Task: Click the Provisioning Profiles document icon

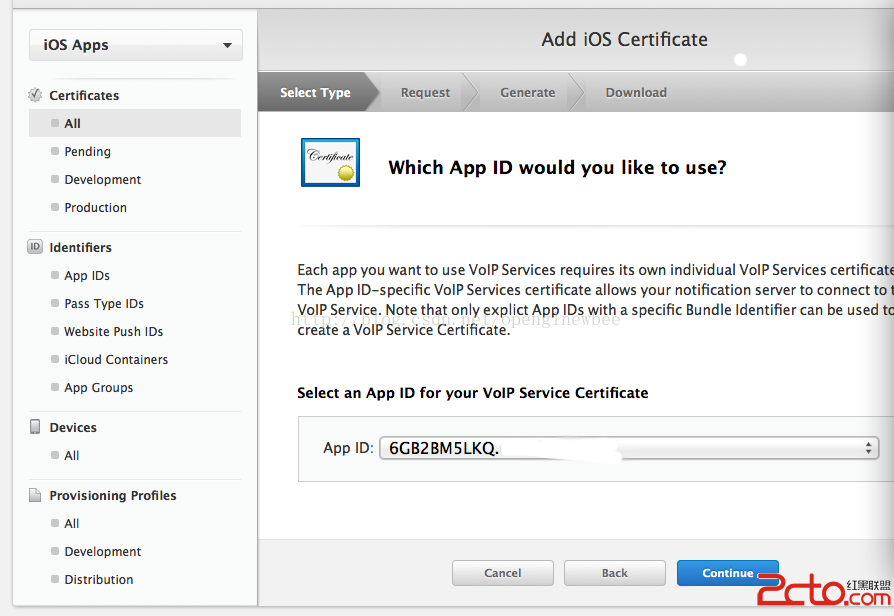Action: (35, 495)
